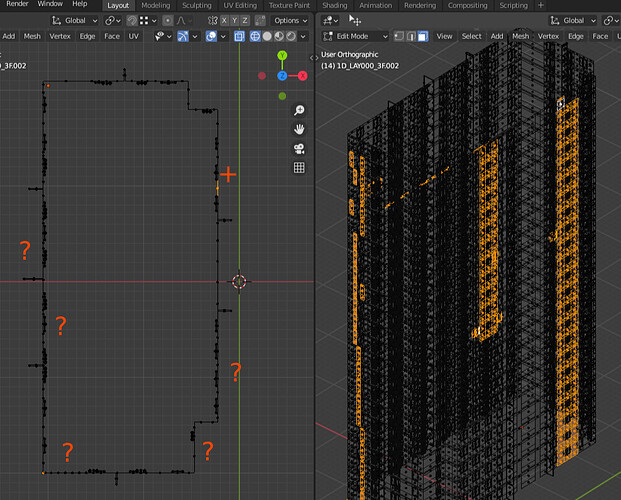Switch to the Animation workspace tab

tap(375, 6)
